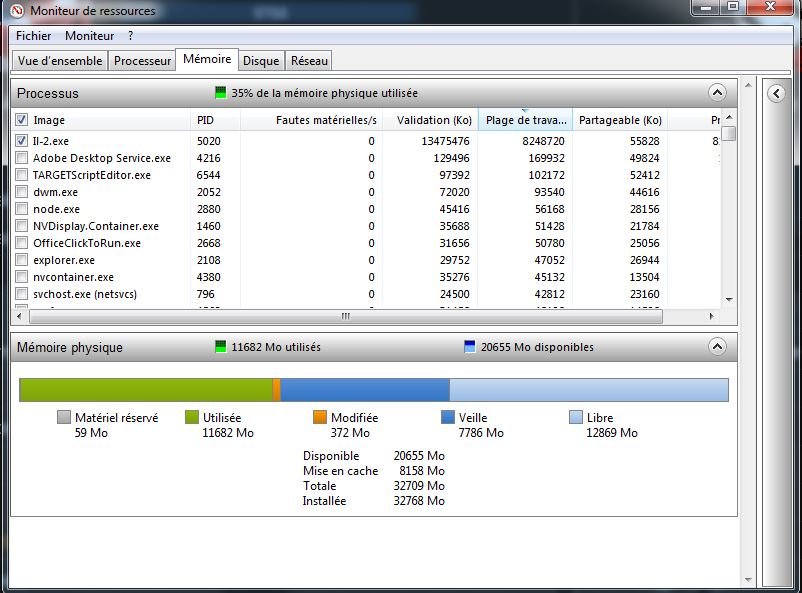Click the Resource Monitor title bar icon

tap(17, 10)
